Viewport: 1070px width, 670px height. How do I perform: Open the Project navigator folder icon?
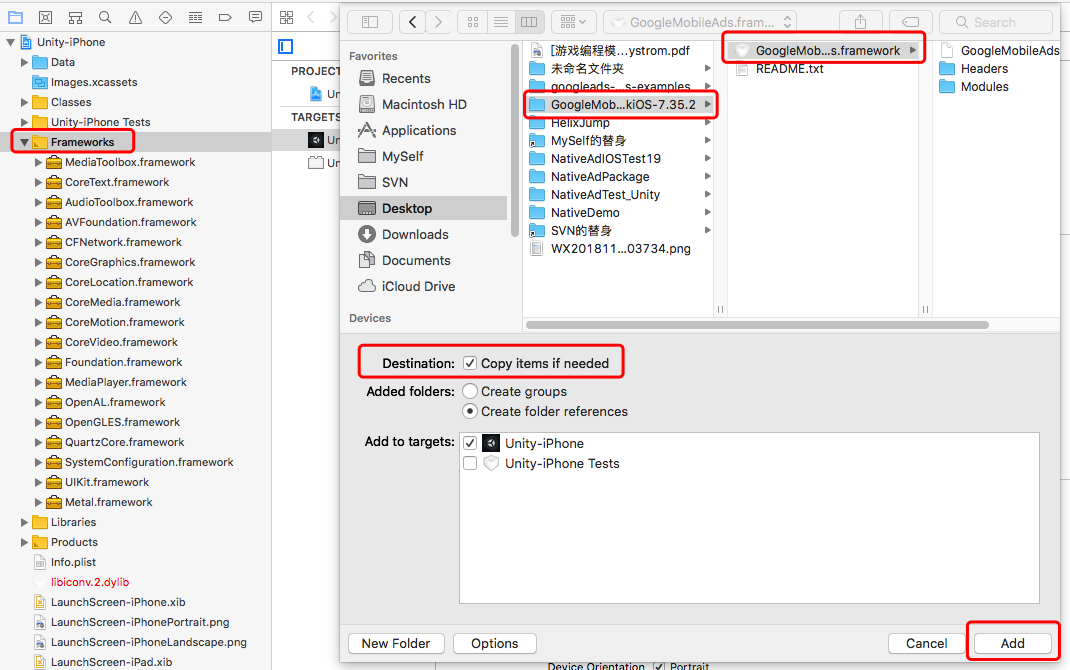coord(15,18)
